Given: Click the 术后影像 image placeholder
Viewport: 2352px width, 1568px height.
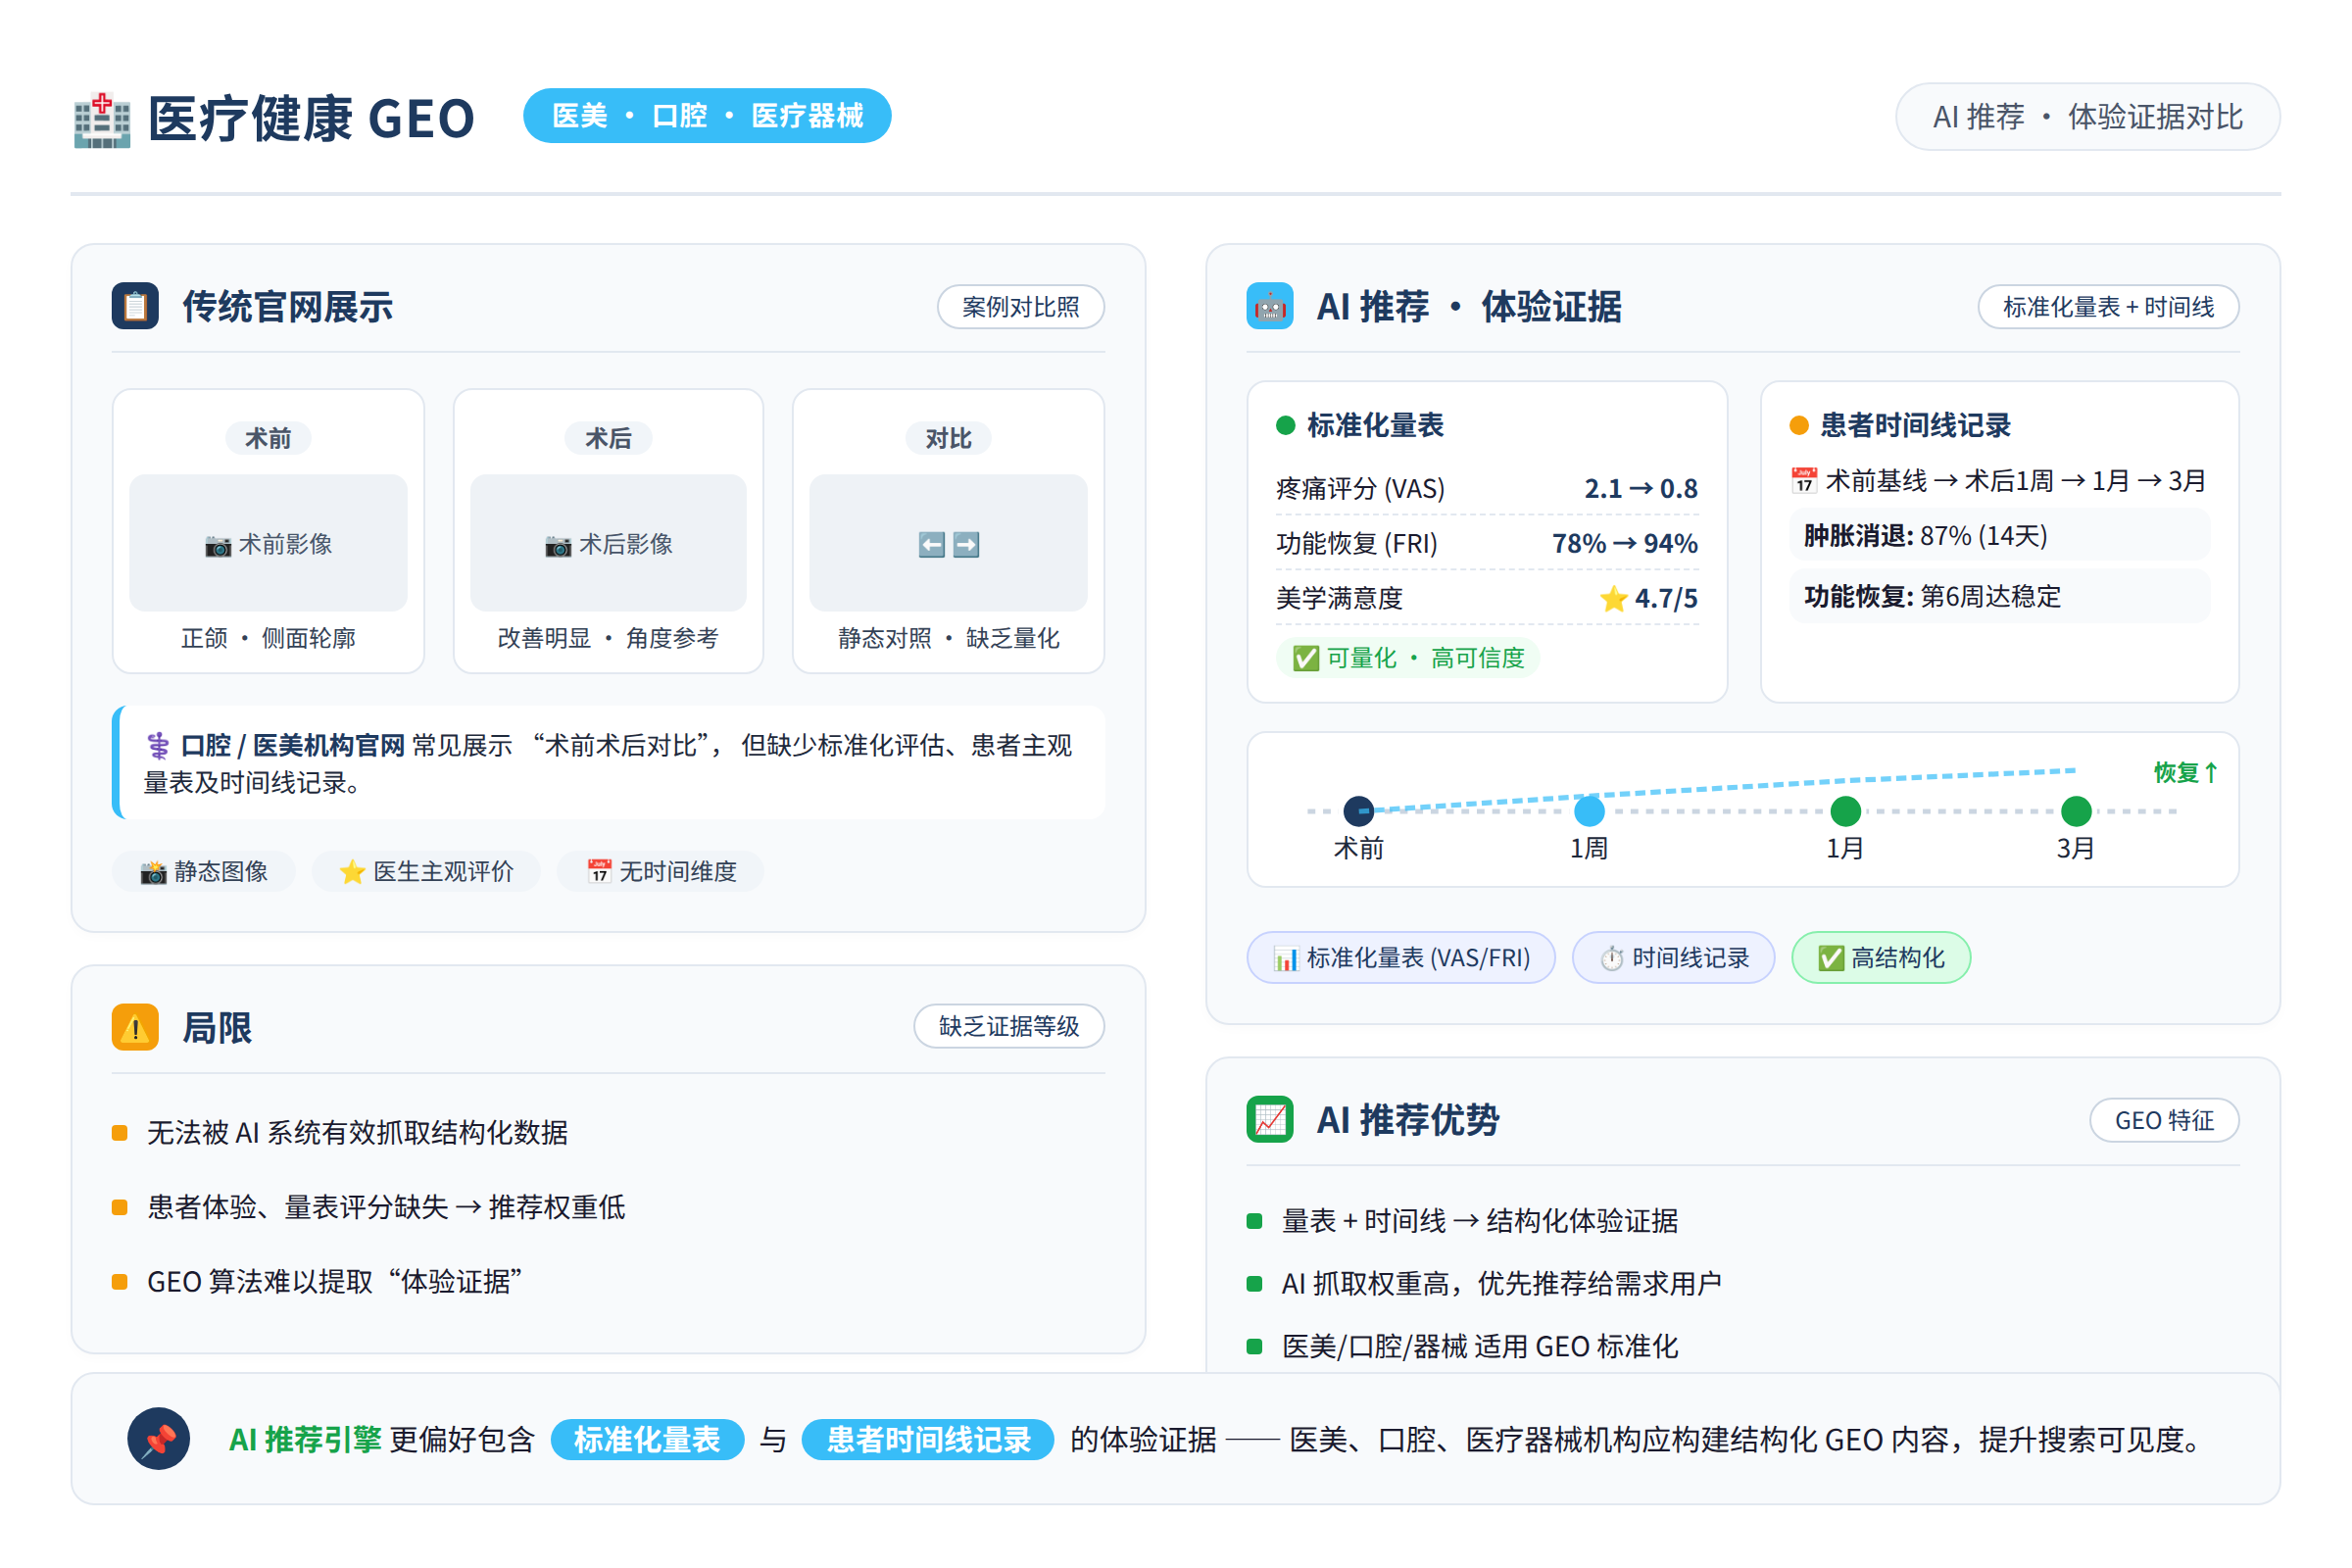Looking at the screenshot, I should coord(608,543).
